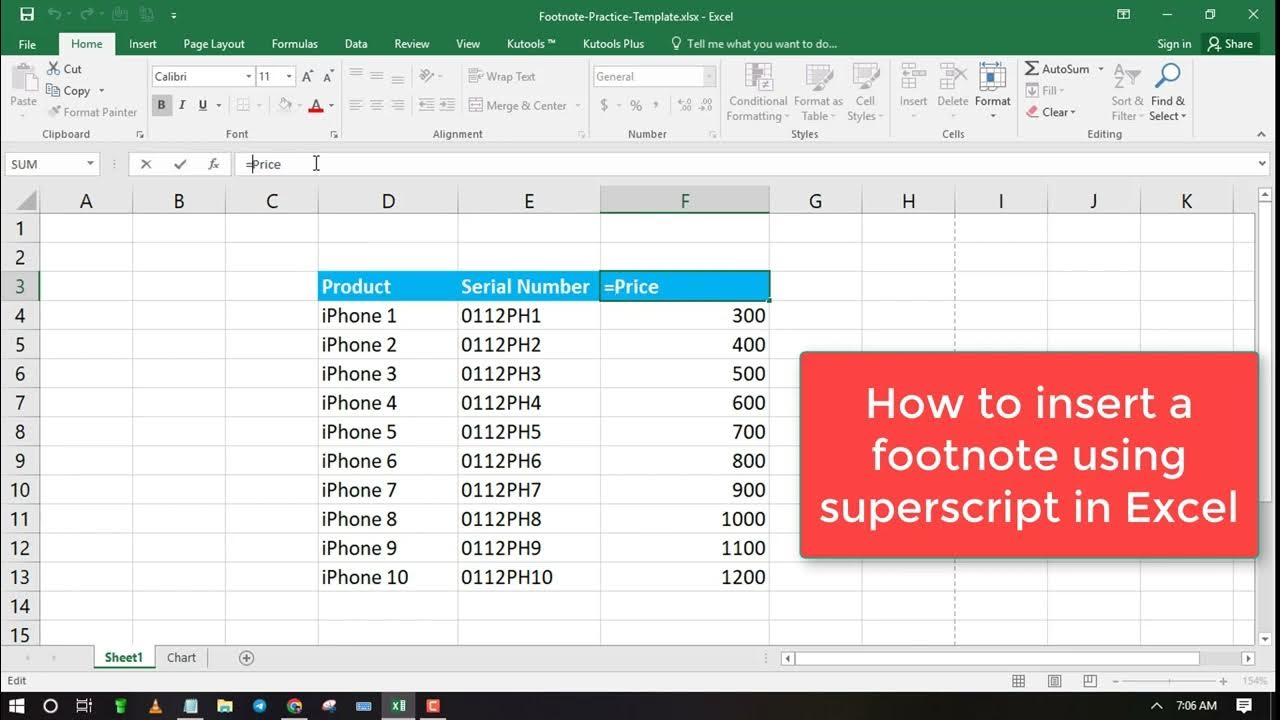Click the Page Break Preview status bar icon
Image resolution: width=1280 pixels, height=720 pixels.
(x=1091, y=681)
